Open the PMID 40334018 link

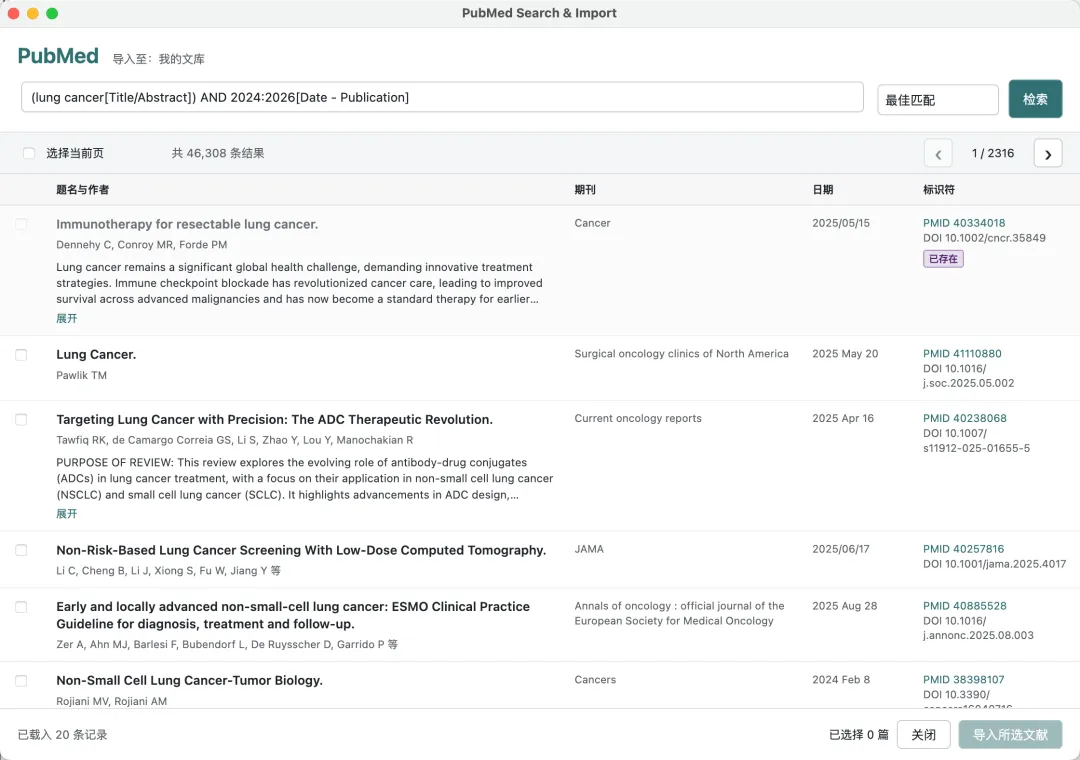964,223
